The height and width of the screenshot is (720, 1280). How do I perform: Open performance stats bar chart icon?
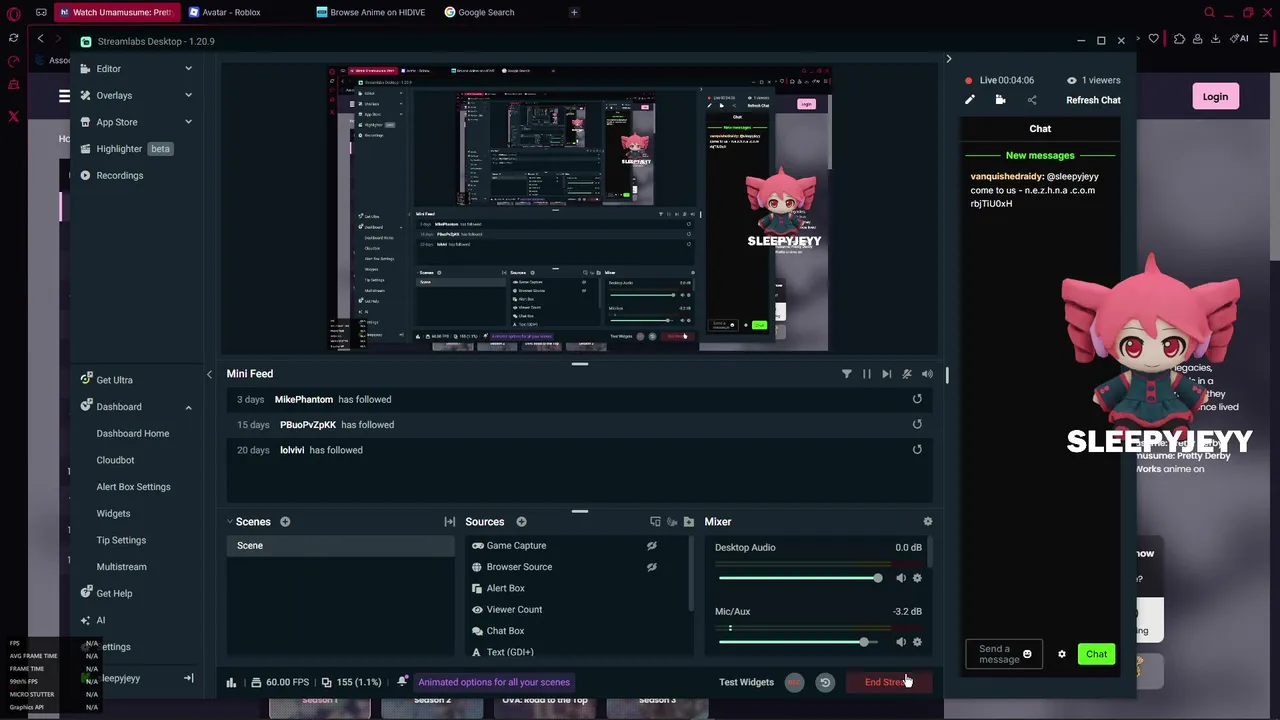coord(231,683)
